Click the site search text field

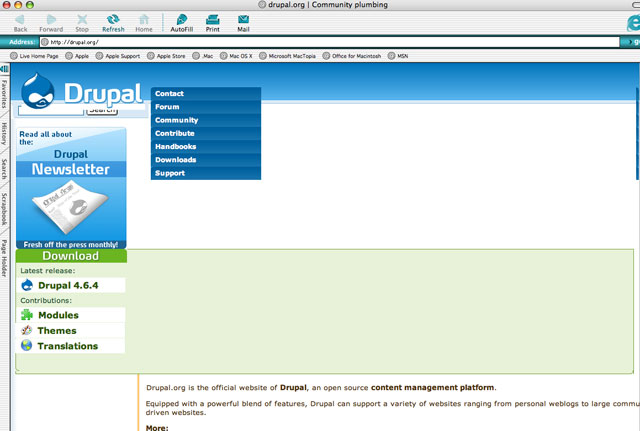(51, 111)
